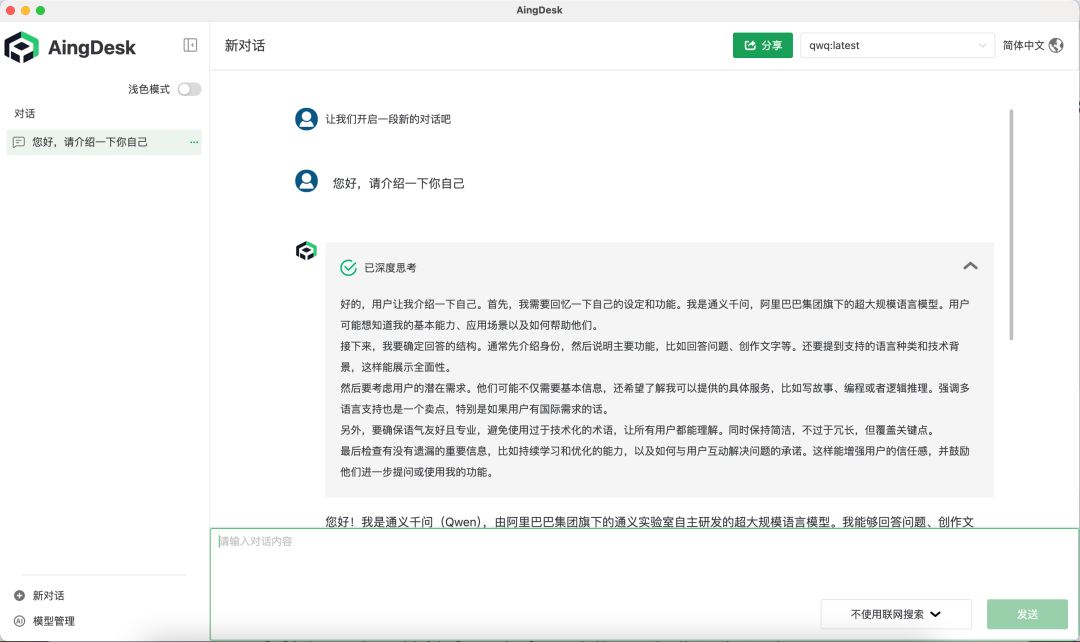Viewport: 1080px width, 642px height.
Task: Click the second user avatar beside 您好 message
Action: point(307,181)
